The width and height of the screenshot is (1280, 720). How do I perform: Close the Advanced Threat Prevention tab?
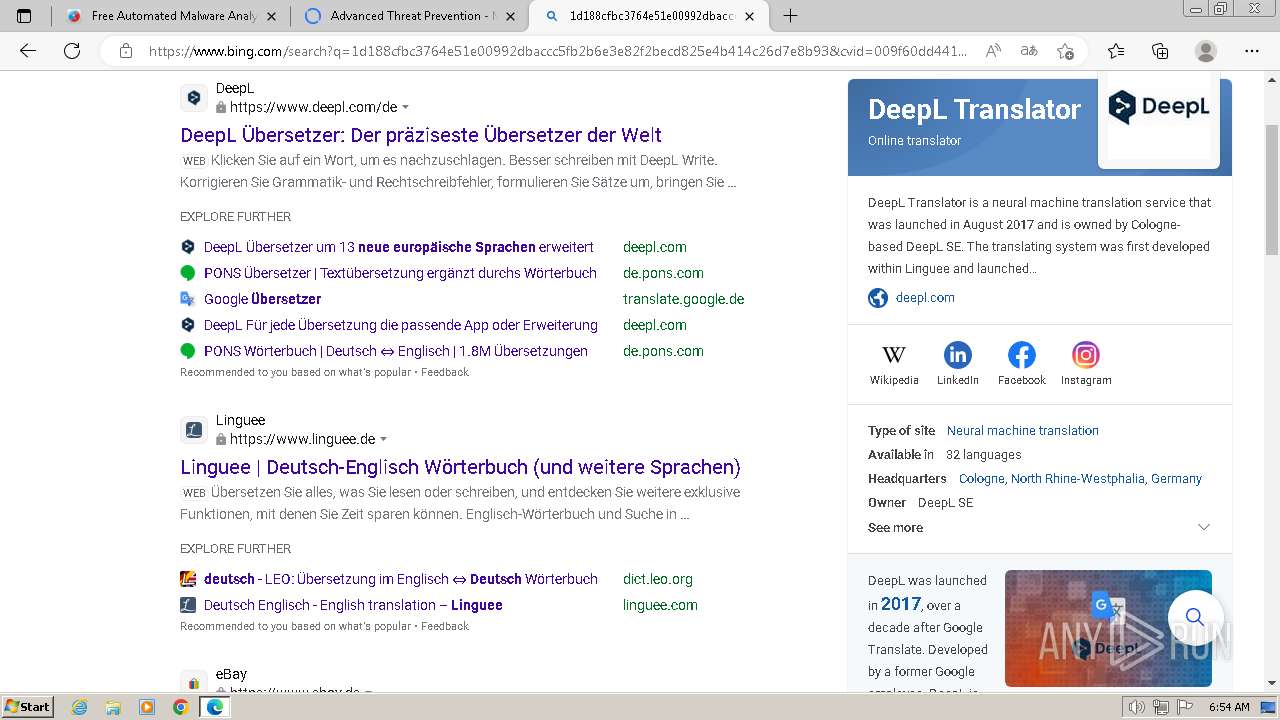(x=511, y=16)
